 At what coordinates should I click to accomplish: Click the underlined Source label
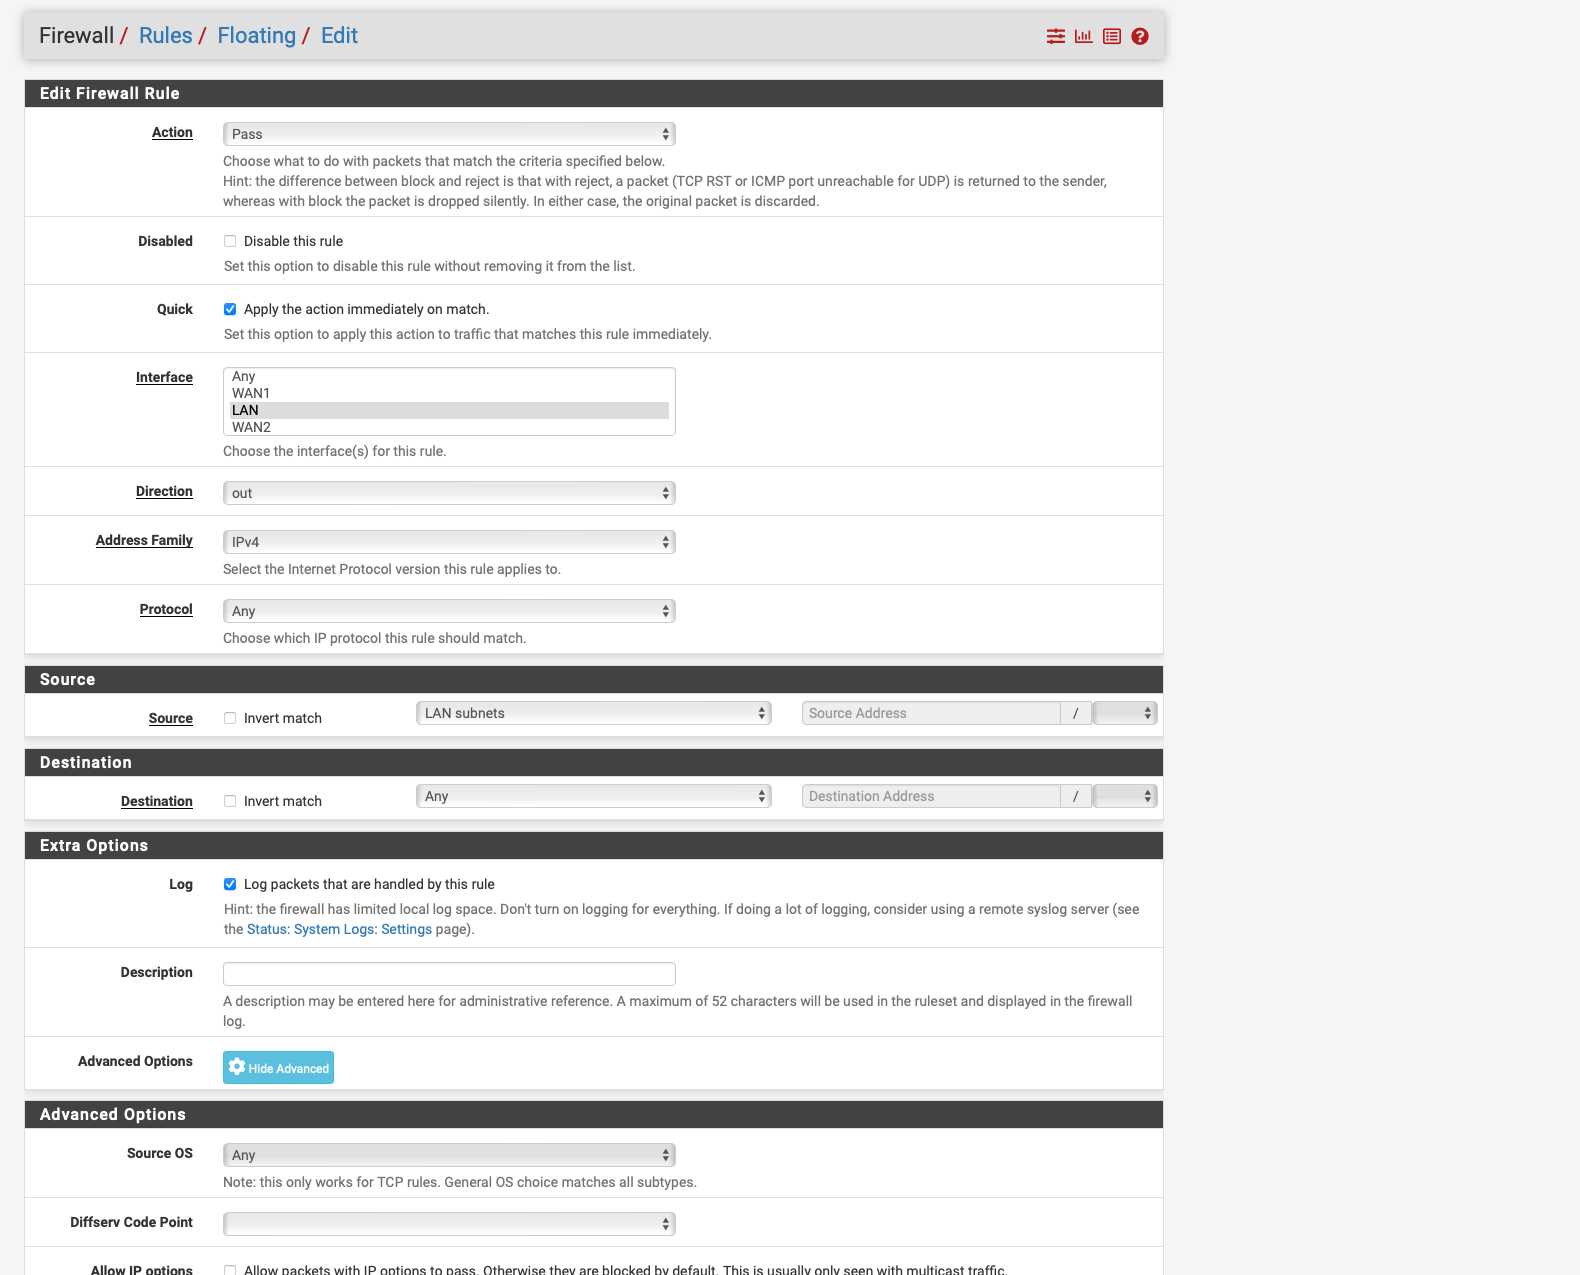(171, 718)
